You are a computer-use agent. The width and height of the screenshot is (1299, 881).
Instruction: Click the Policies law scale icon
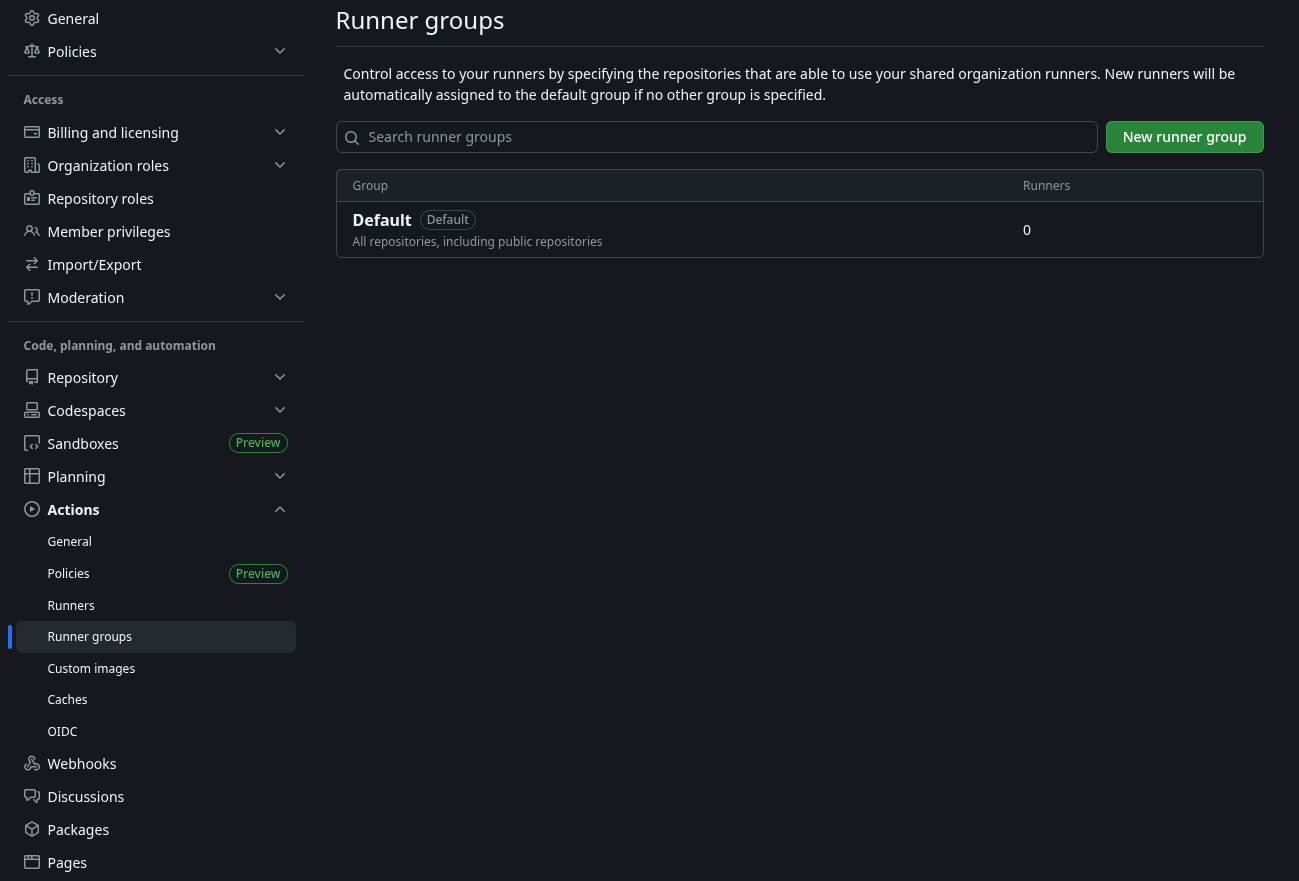(x=32, y=51)
